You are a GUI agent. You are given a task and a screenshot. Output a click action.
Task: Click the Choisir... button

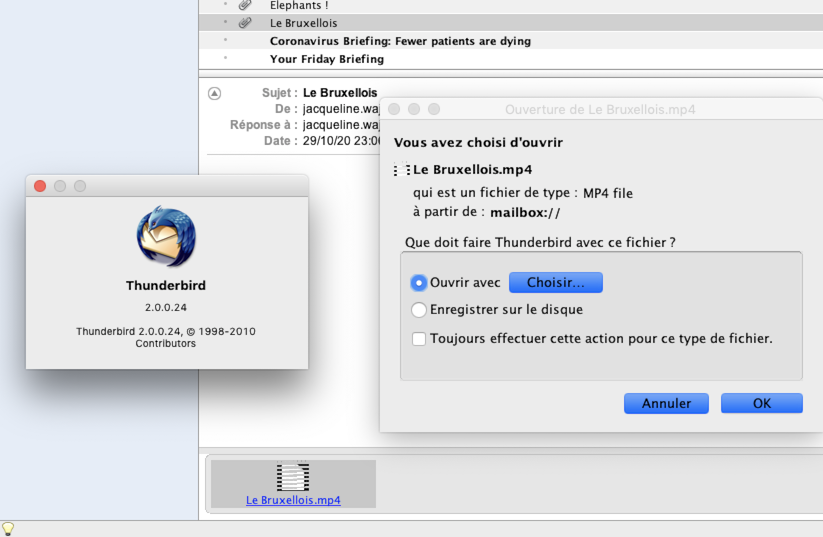pyautogui.click(x=556, y=282)
